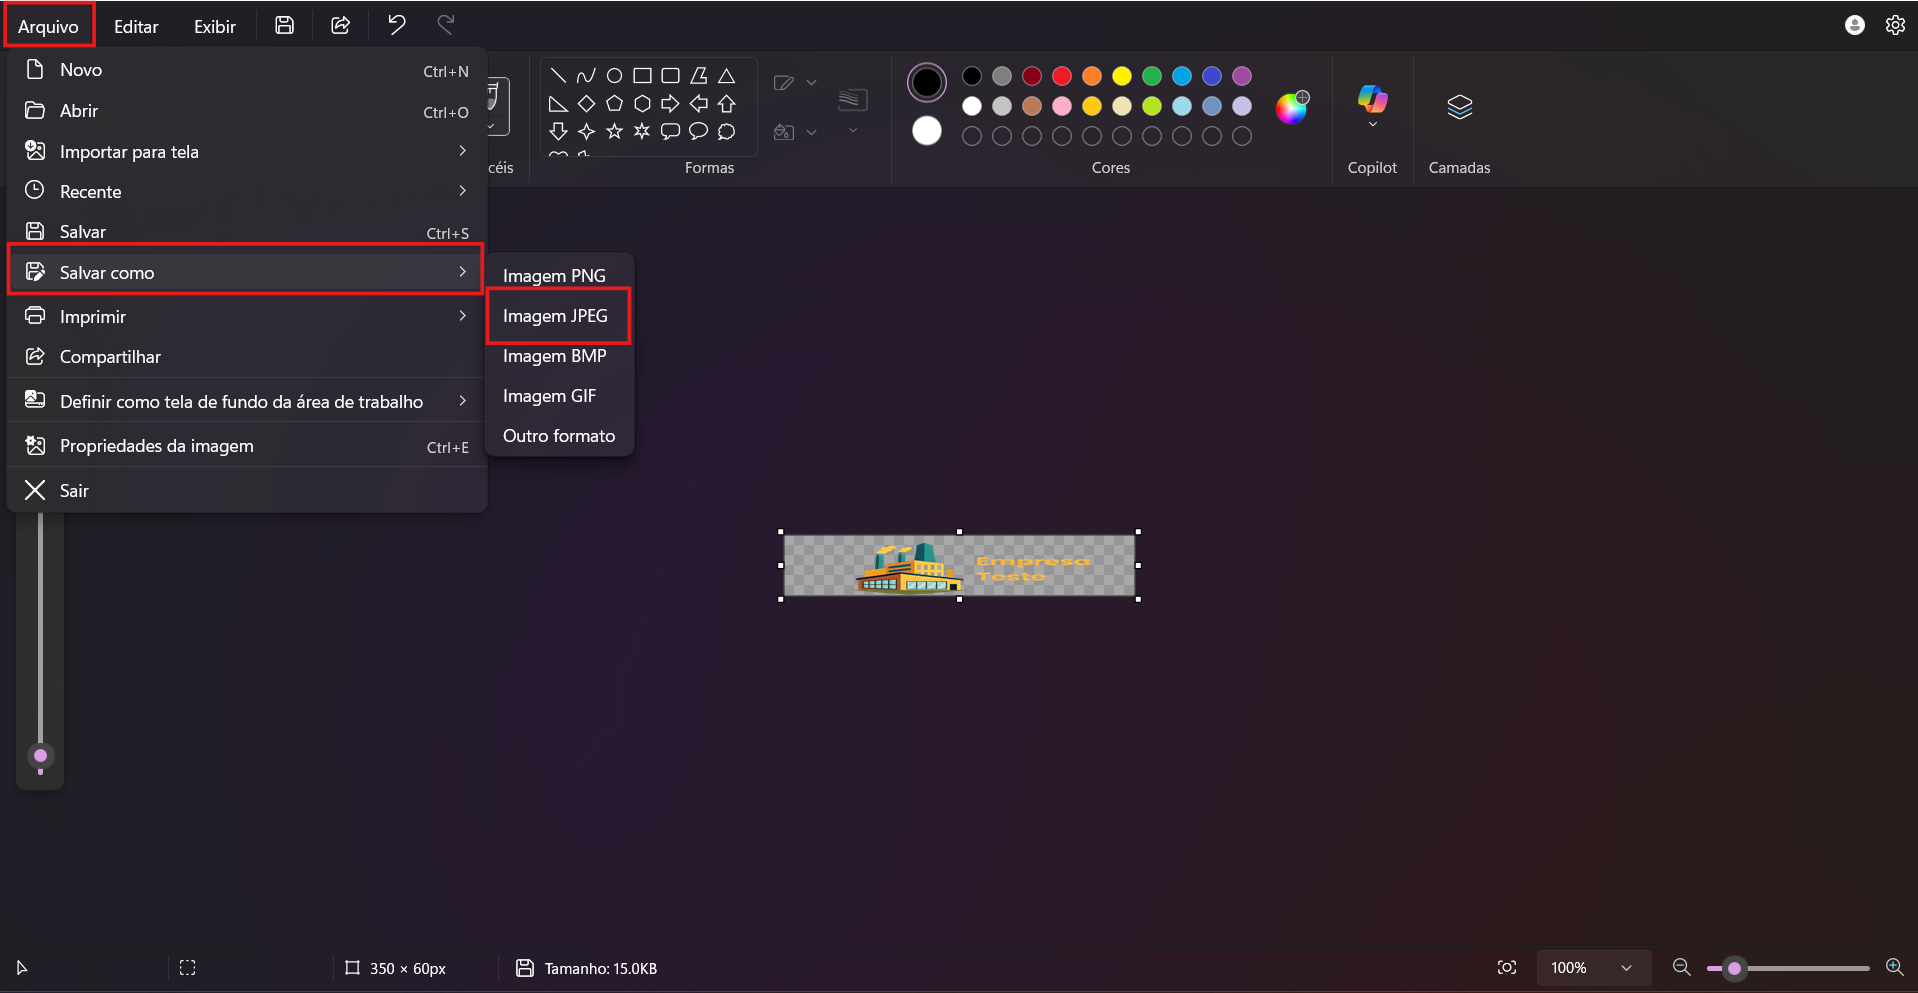Click the logo image on the canvas
This screenshot has width=1918, height=993.
[x=959, y=565]
